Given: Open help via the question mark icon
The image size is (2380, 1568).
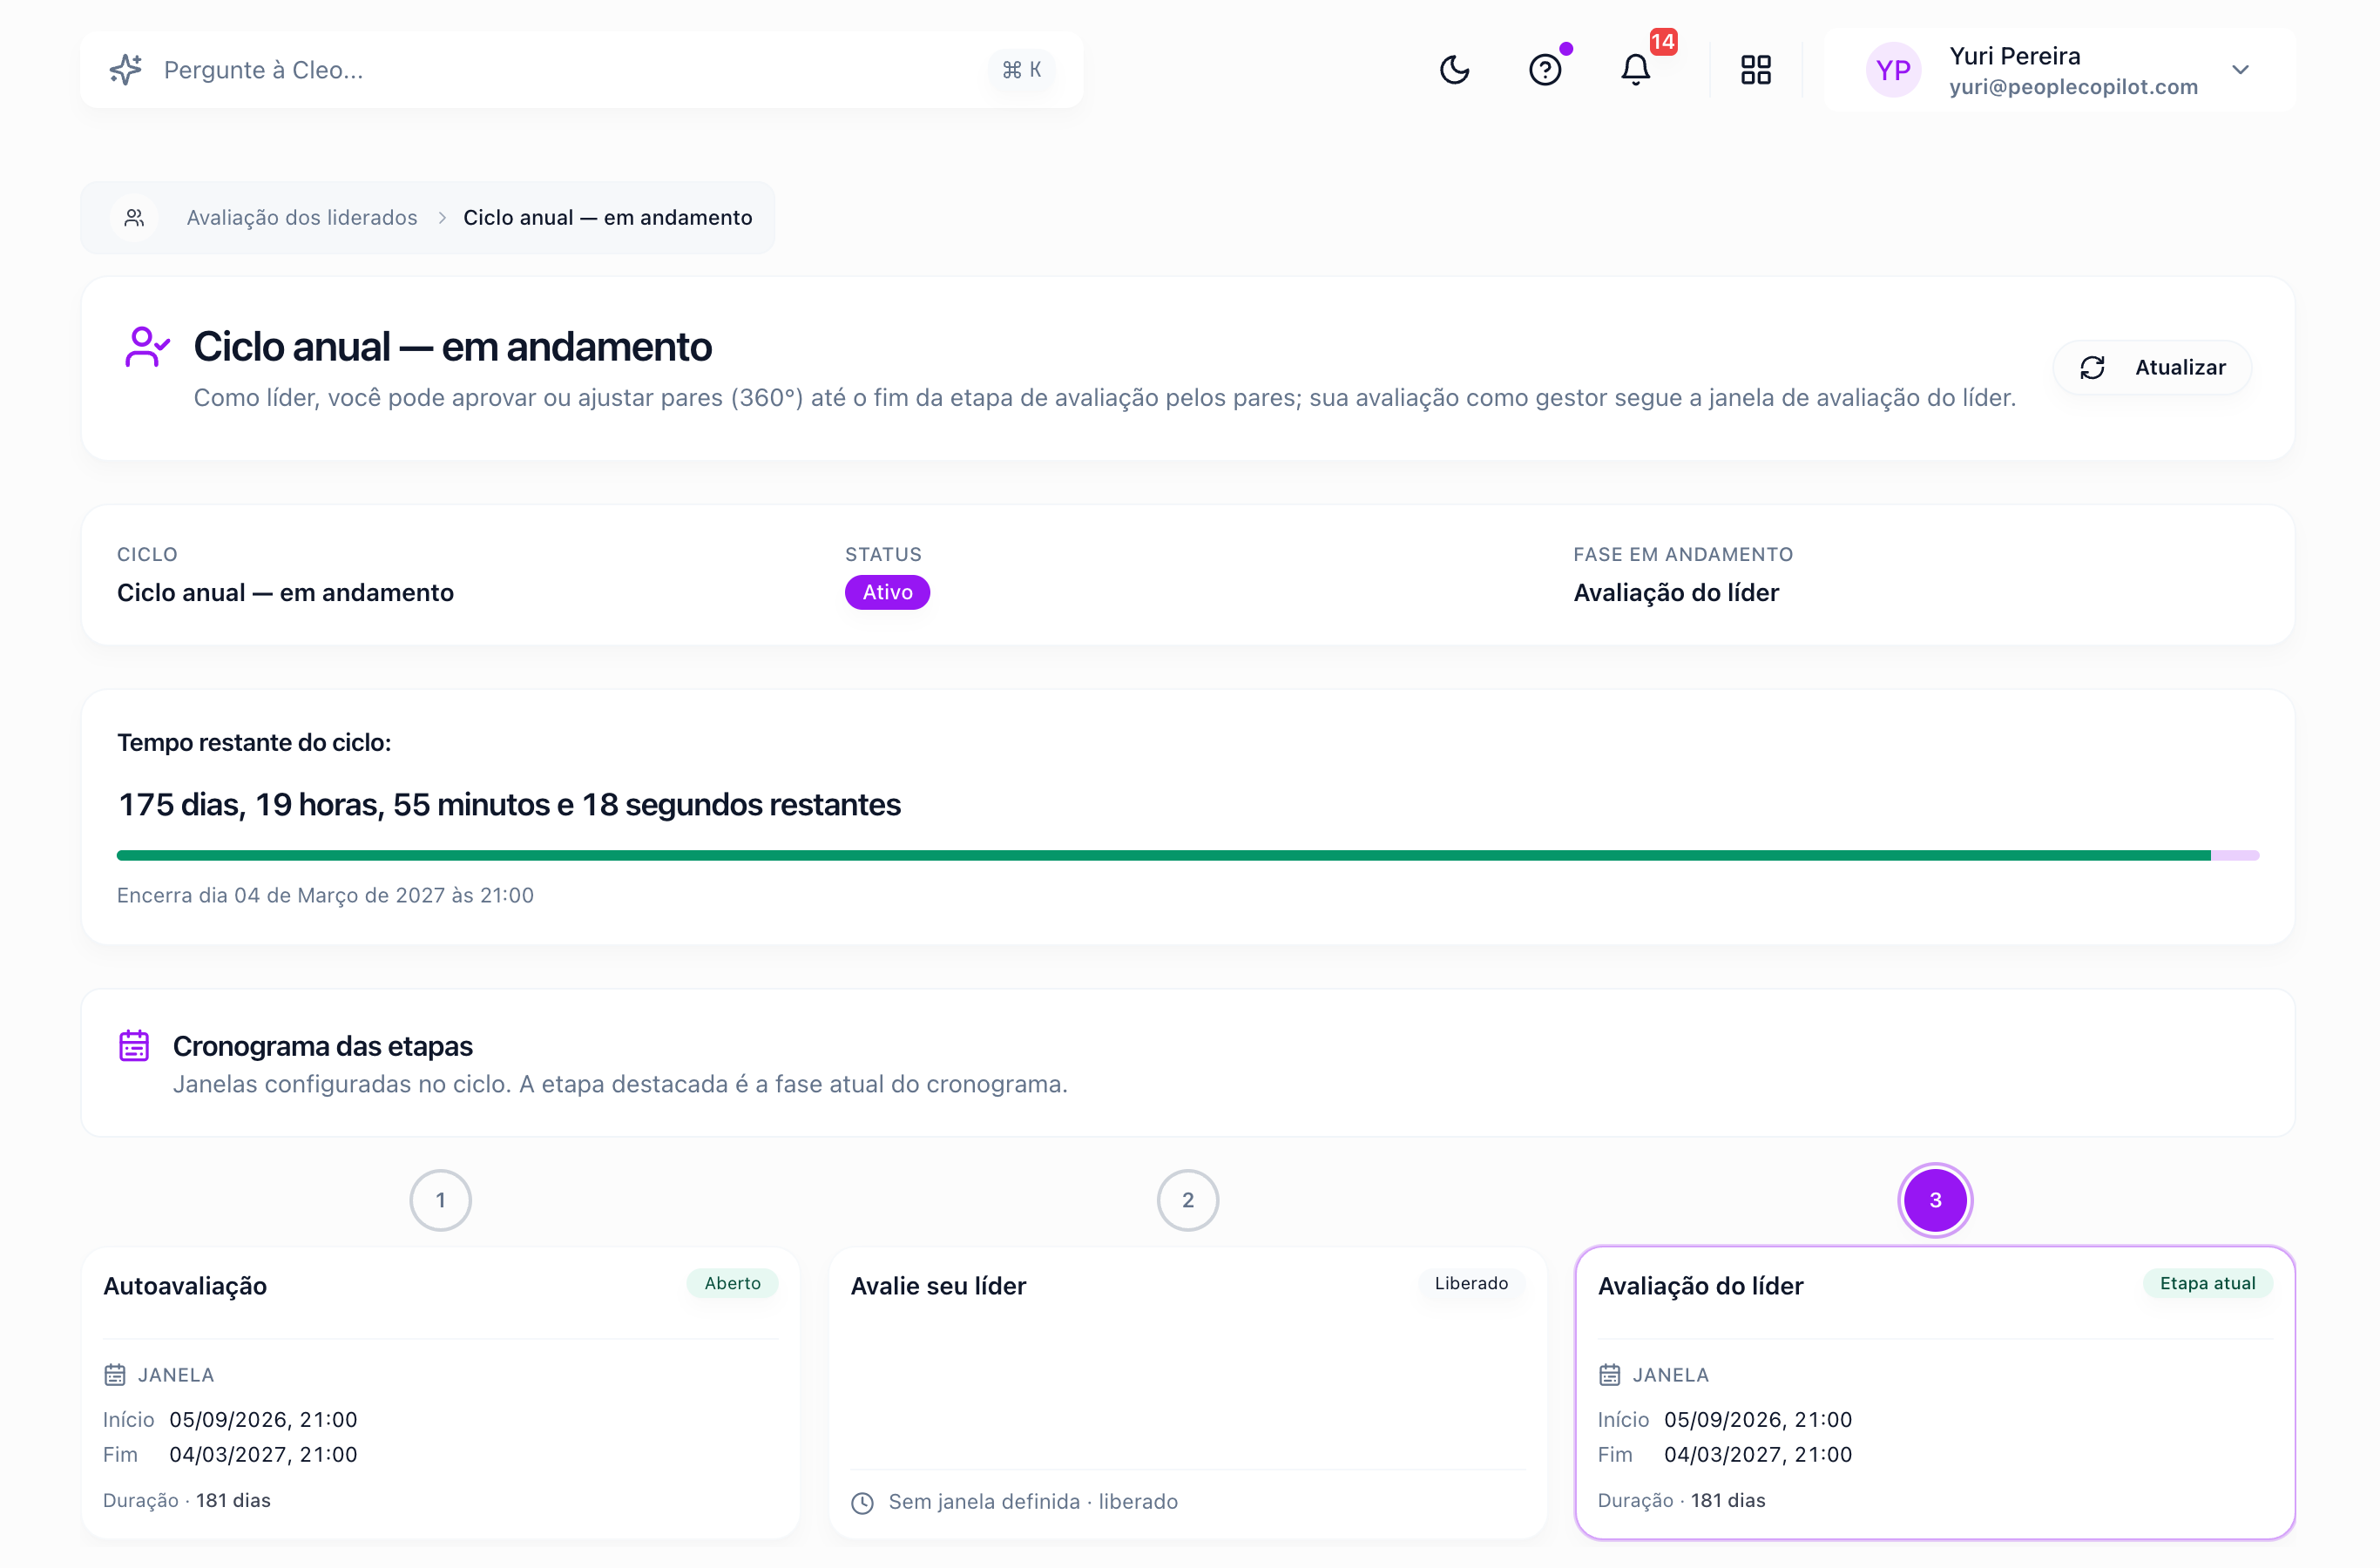Looking at the screenshot, I should click(1545, 70).
